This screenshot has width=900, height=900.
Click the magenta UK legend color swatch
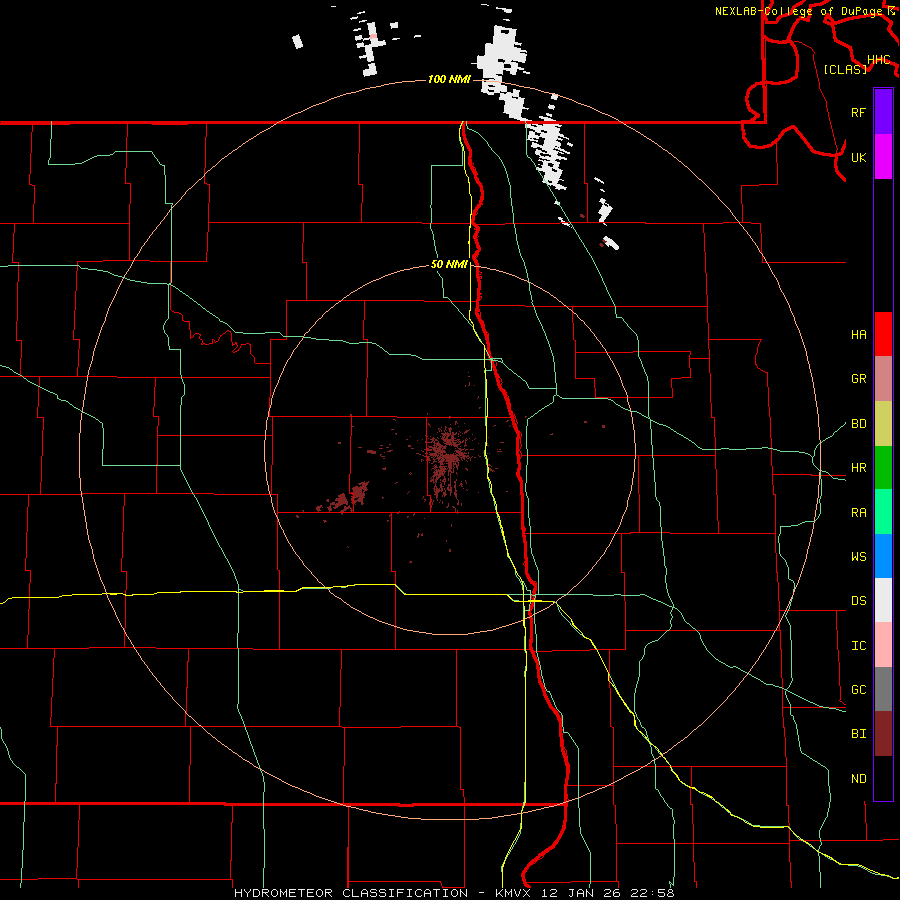883,157
